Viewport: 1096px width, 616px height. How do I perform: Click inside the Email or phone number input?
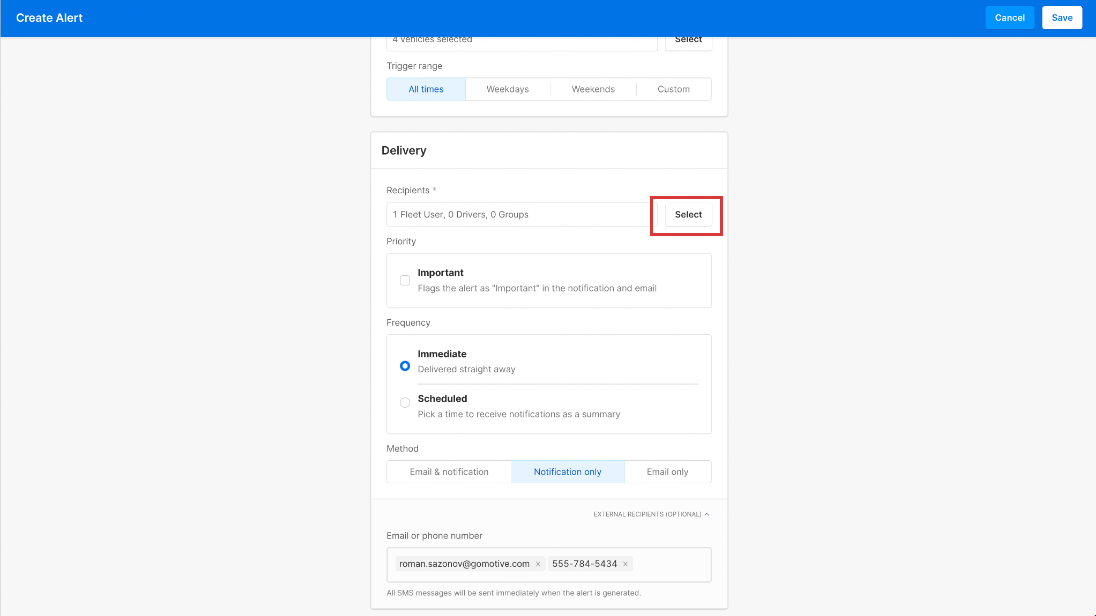click(x=672, y=564)
